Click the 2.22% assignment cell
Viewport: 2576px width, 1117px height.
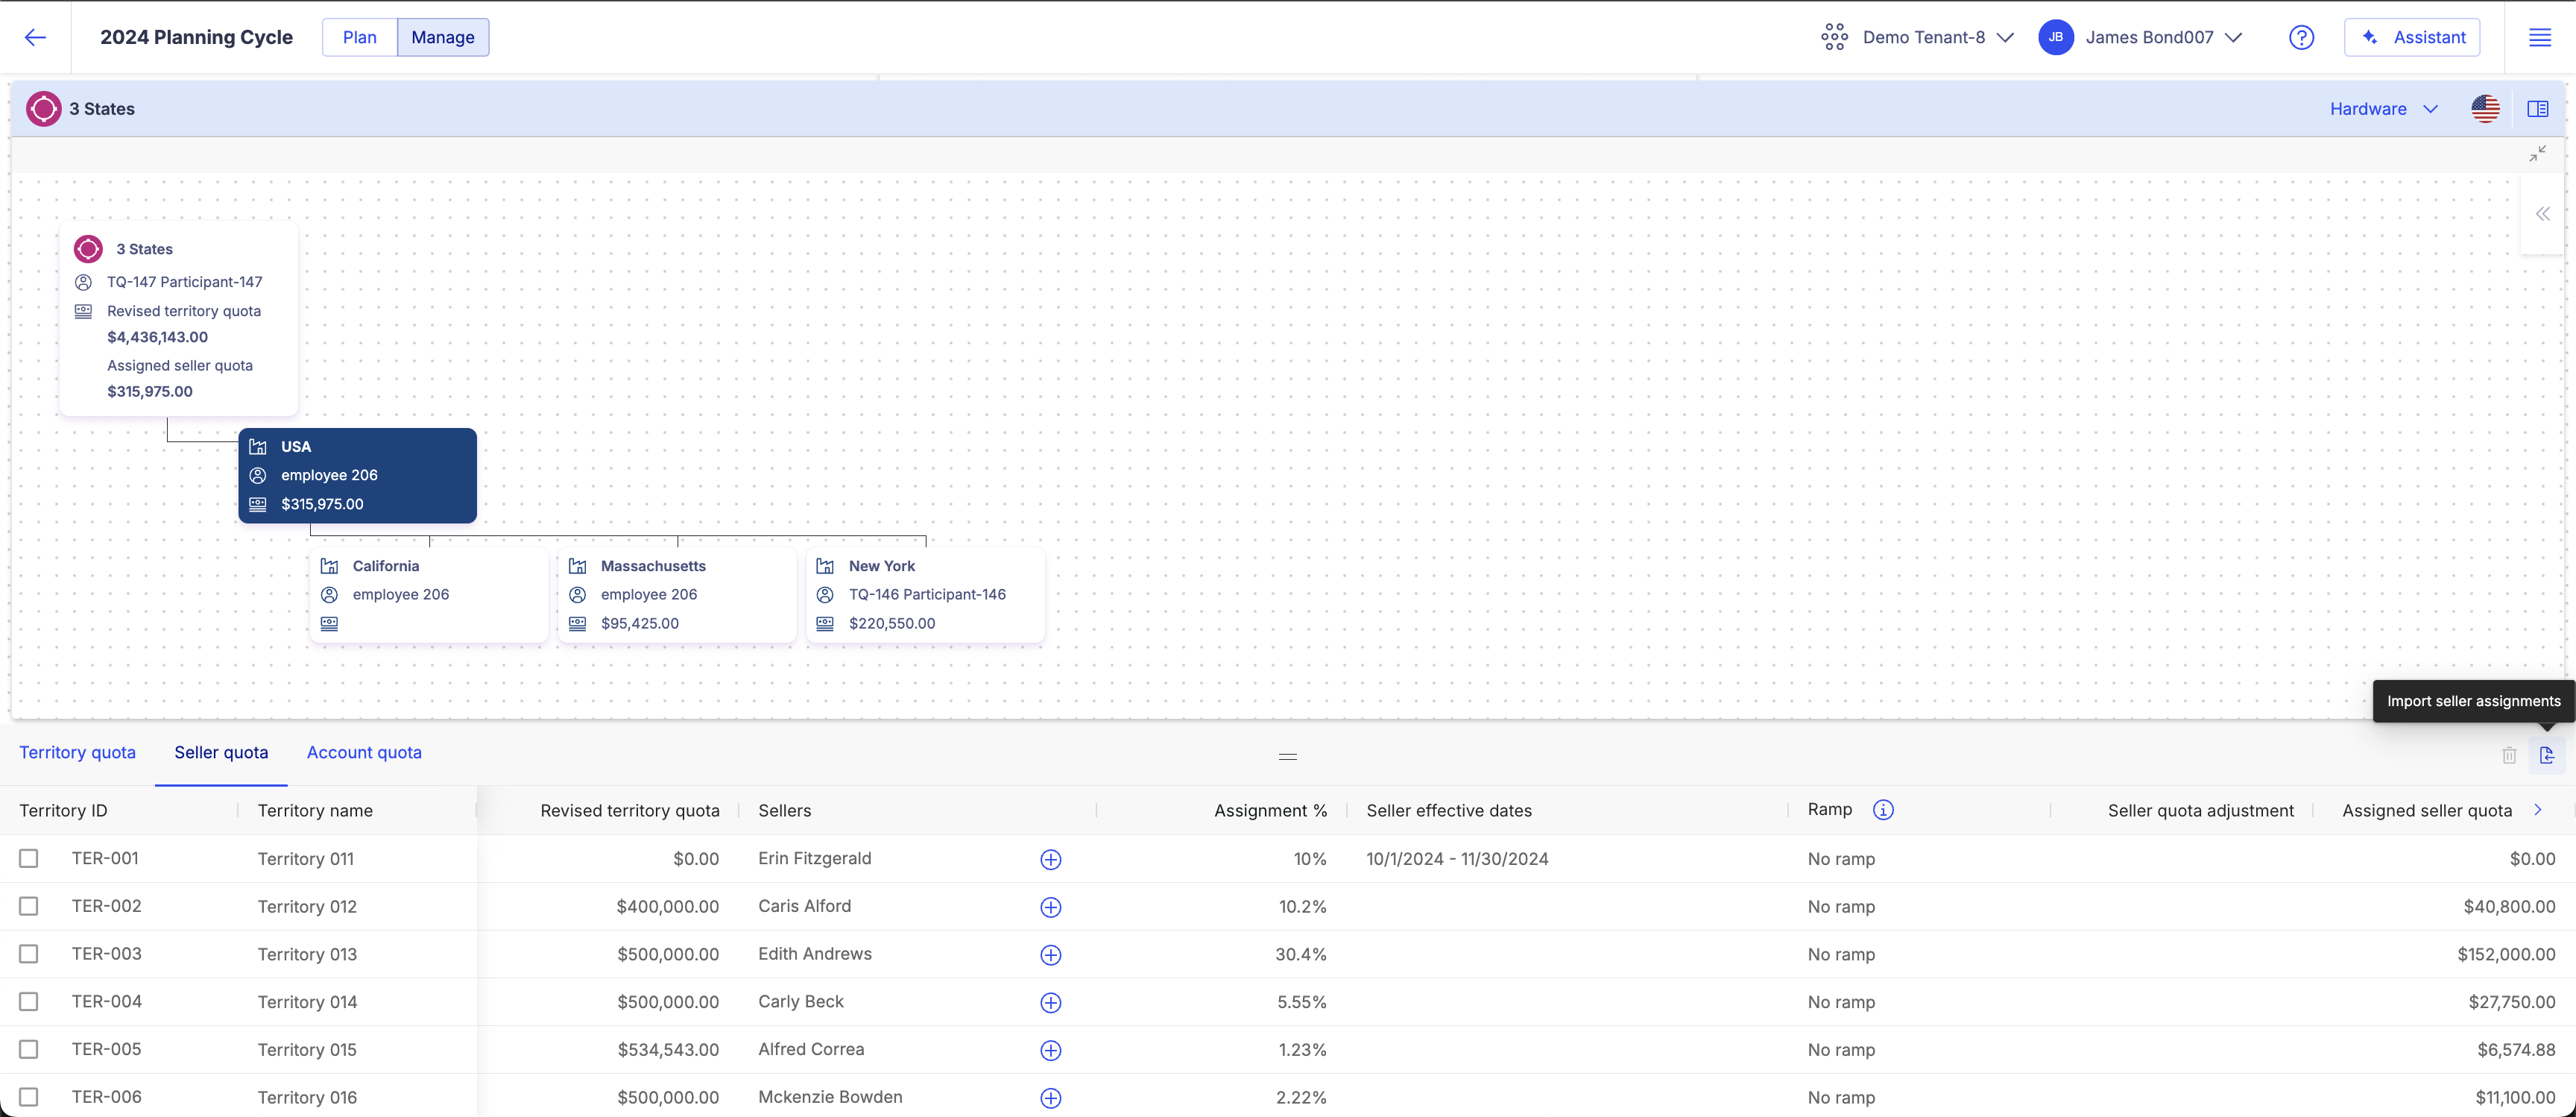pos(1301,1097)
